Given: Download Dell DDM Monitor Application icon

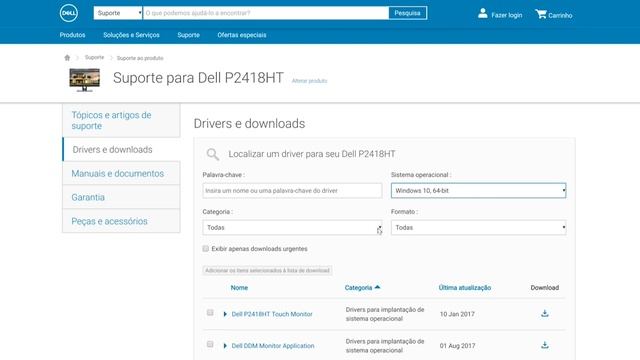Looking at the screenshot, I should tap(544, 345).
